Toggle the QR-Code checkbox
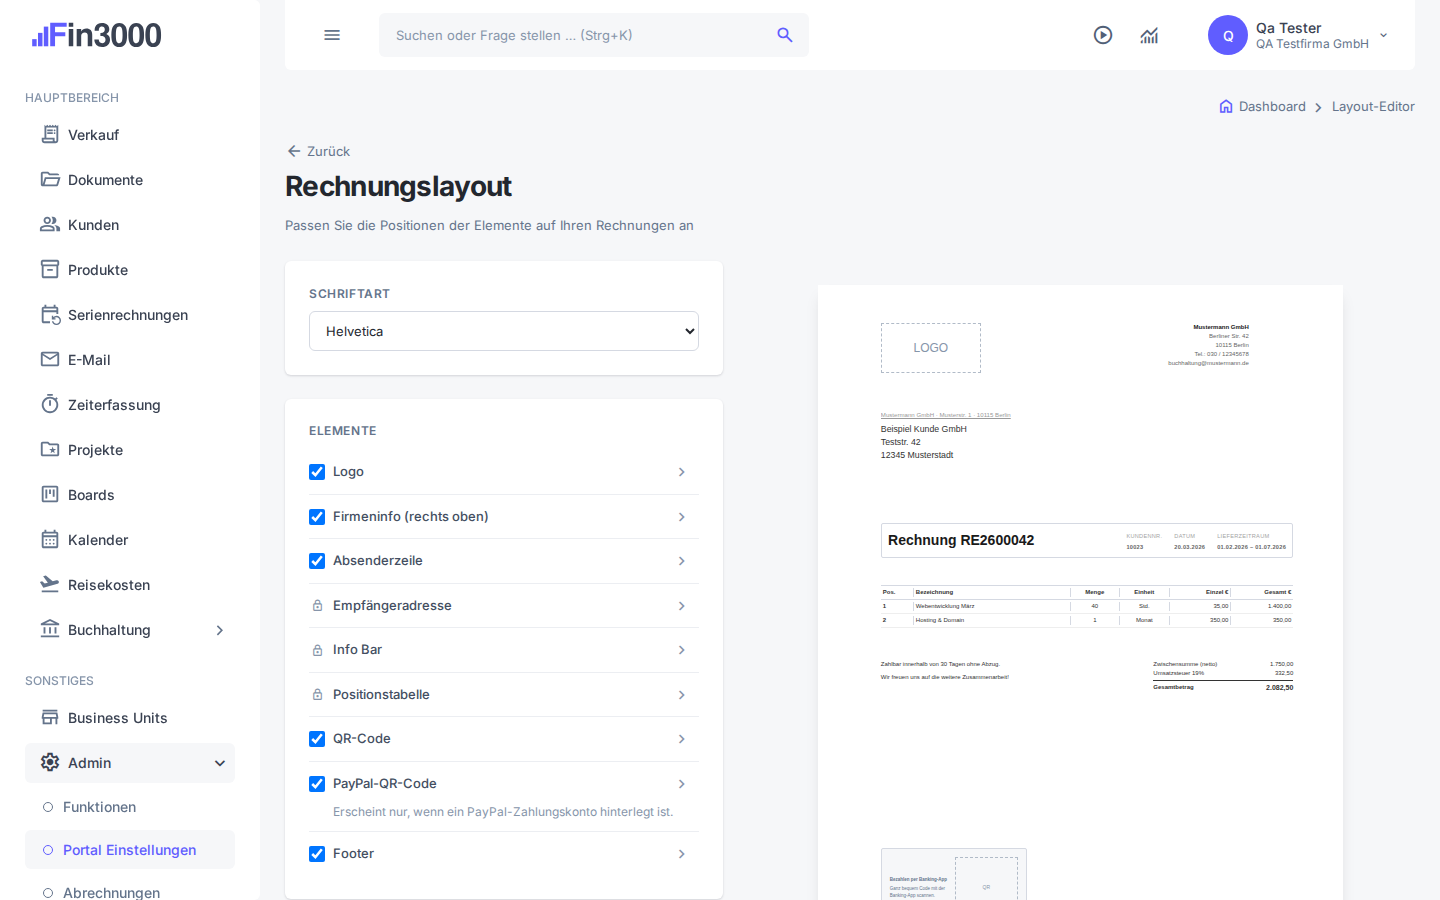This screenshot has width=1440, height=900. pyautogui.click(x=317, y=739)
